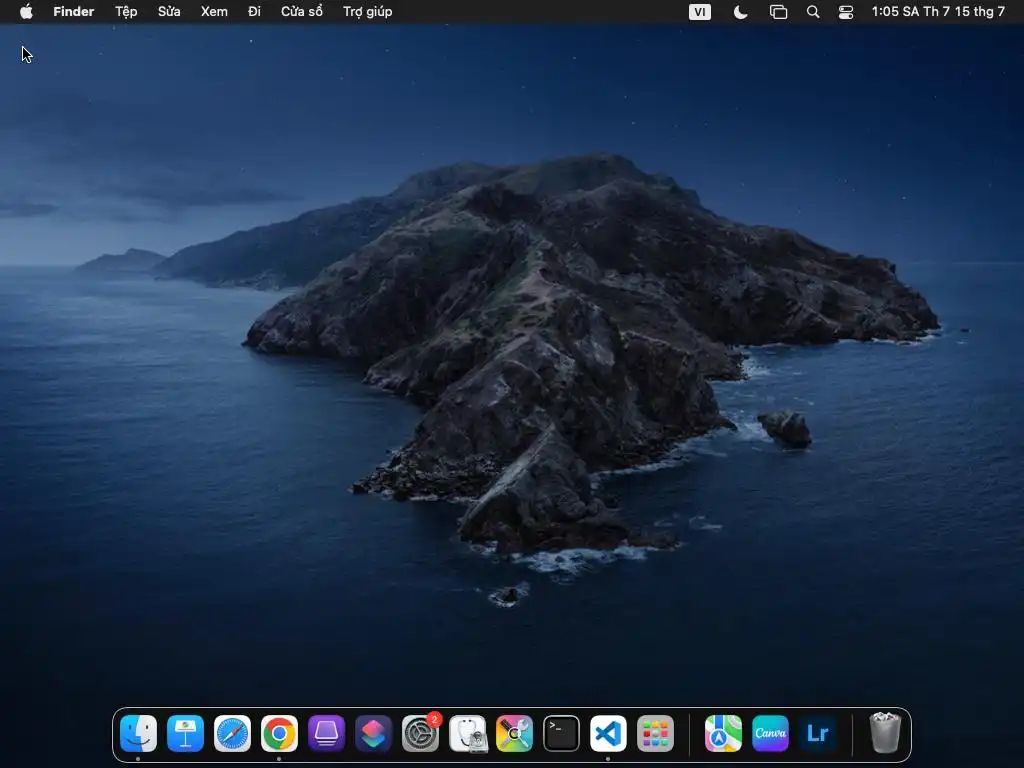Open the Apple menu

tap(26, 12)
